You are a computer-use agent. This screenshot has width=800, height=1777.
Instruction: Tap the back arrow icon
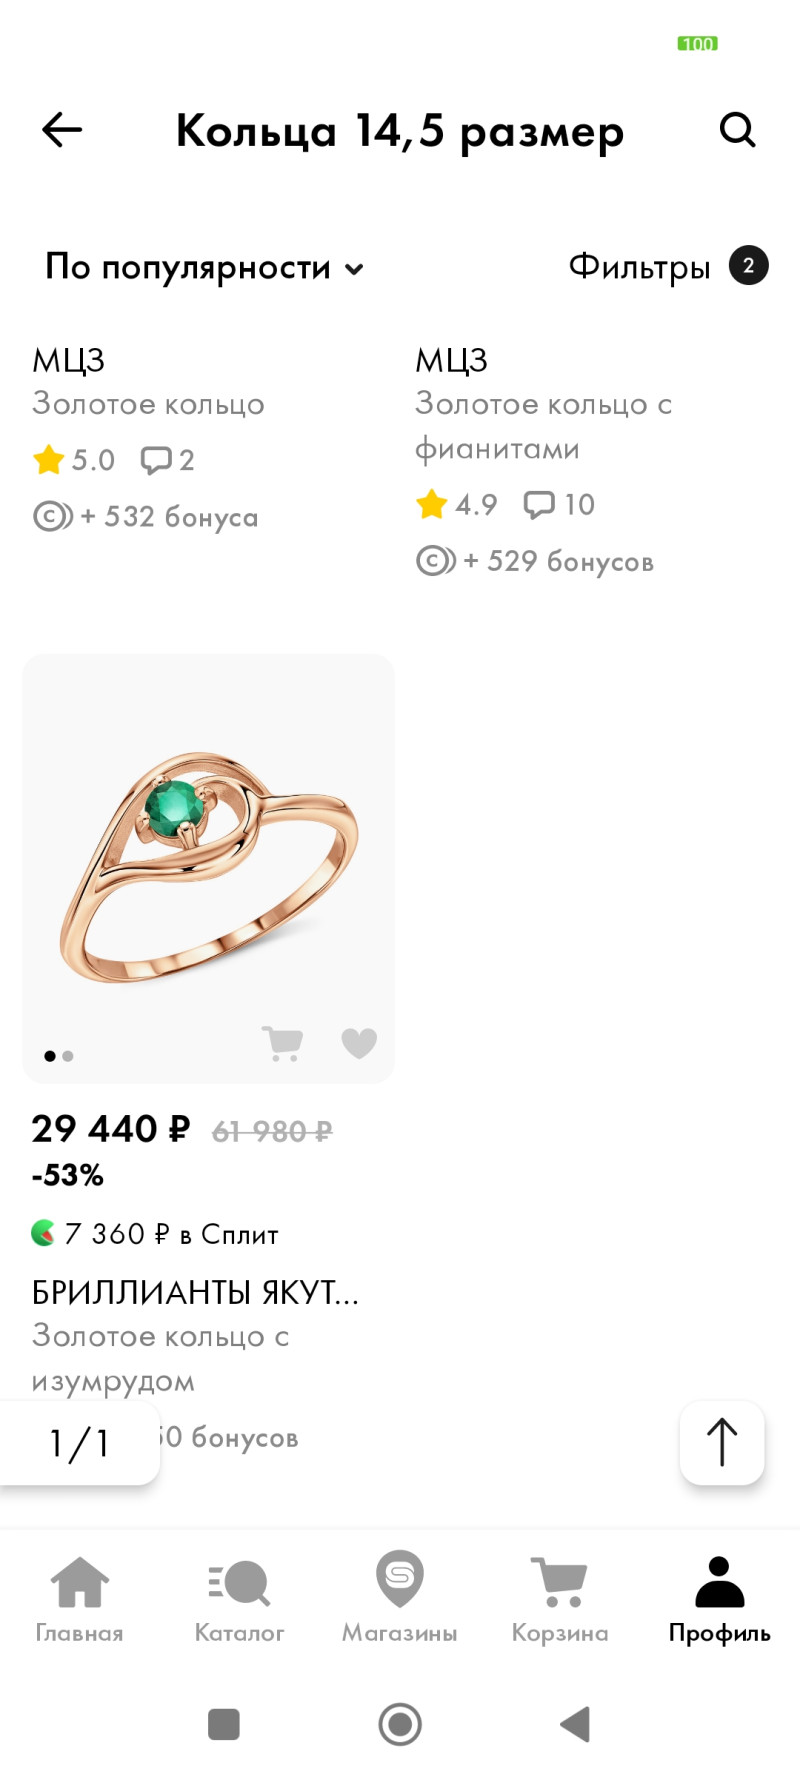click(x=62, y=130)
